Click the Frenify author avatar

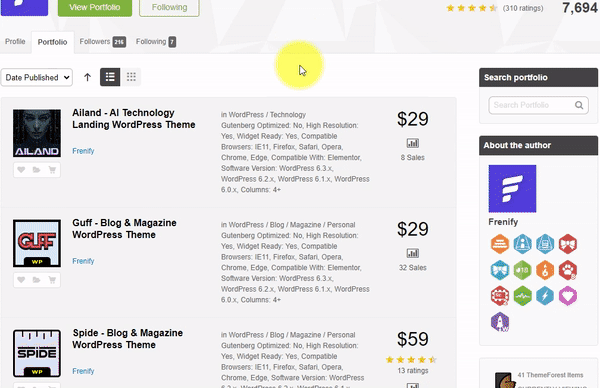tap(512, 189)
